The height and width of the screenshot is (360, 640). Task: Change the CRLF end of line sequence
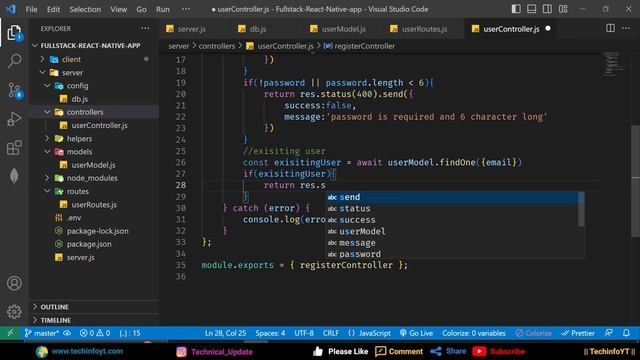(x=331, y=333)
